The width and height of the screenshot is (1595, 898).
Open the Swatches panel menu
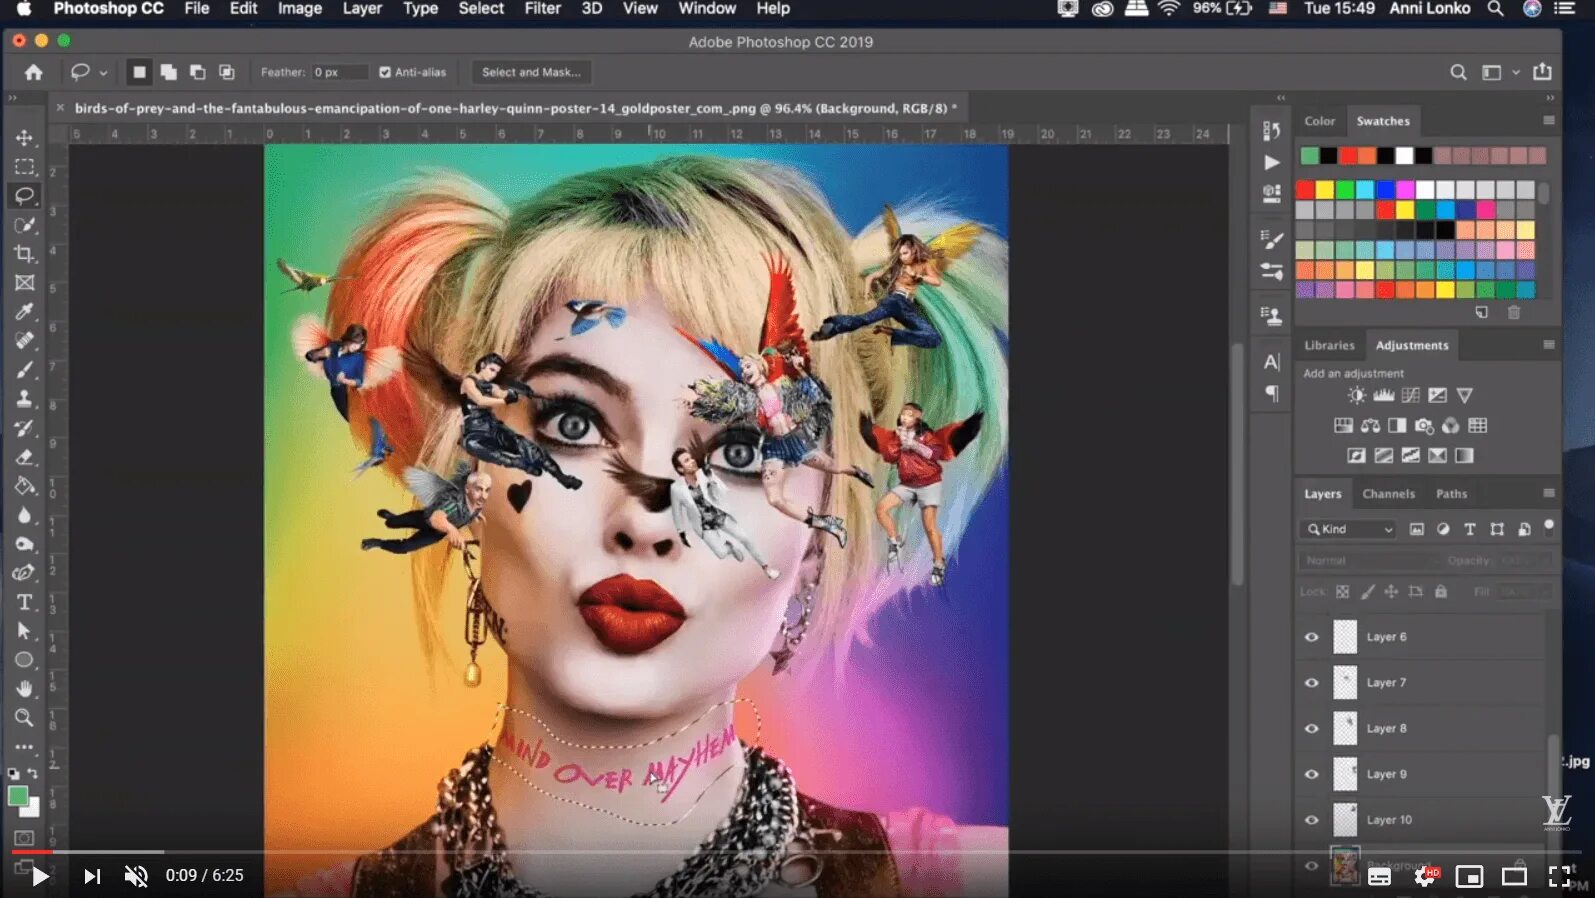pyautogui.click(x=1548, y=120)
